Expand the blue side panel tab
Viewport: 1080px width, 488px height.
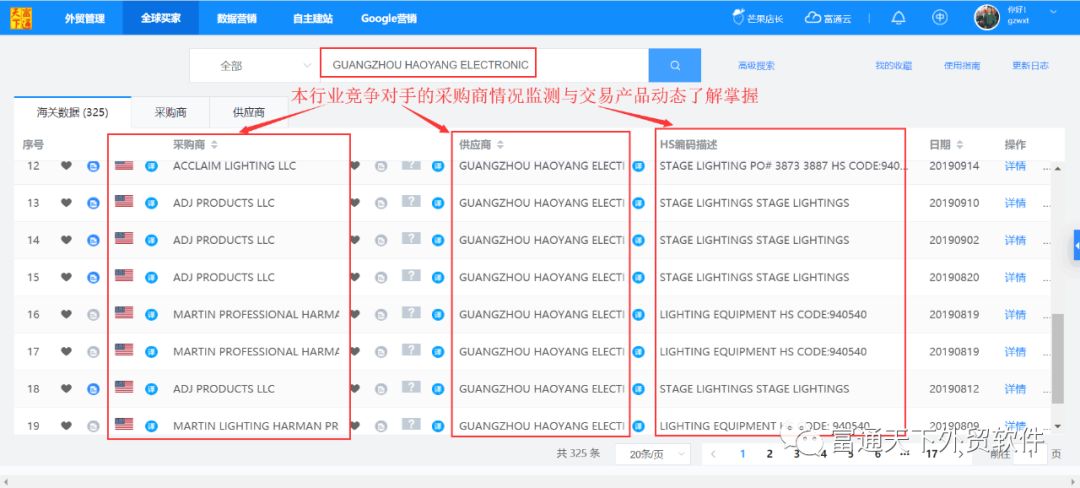(1076, 245)
